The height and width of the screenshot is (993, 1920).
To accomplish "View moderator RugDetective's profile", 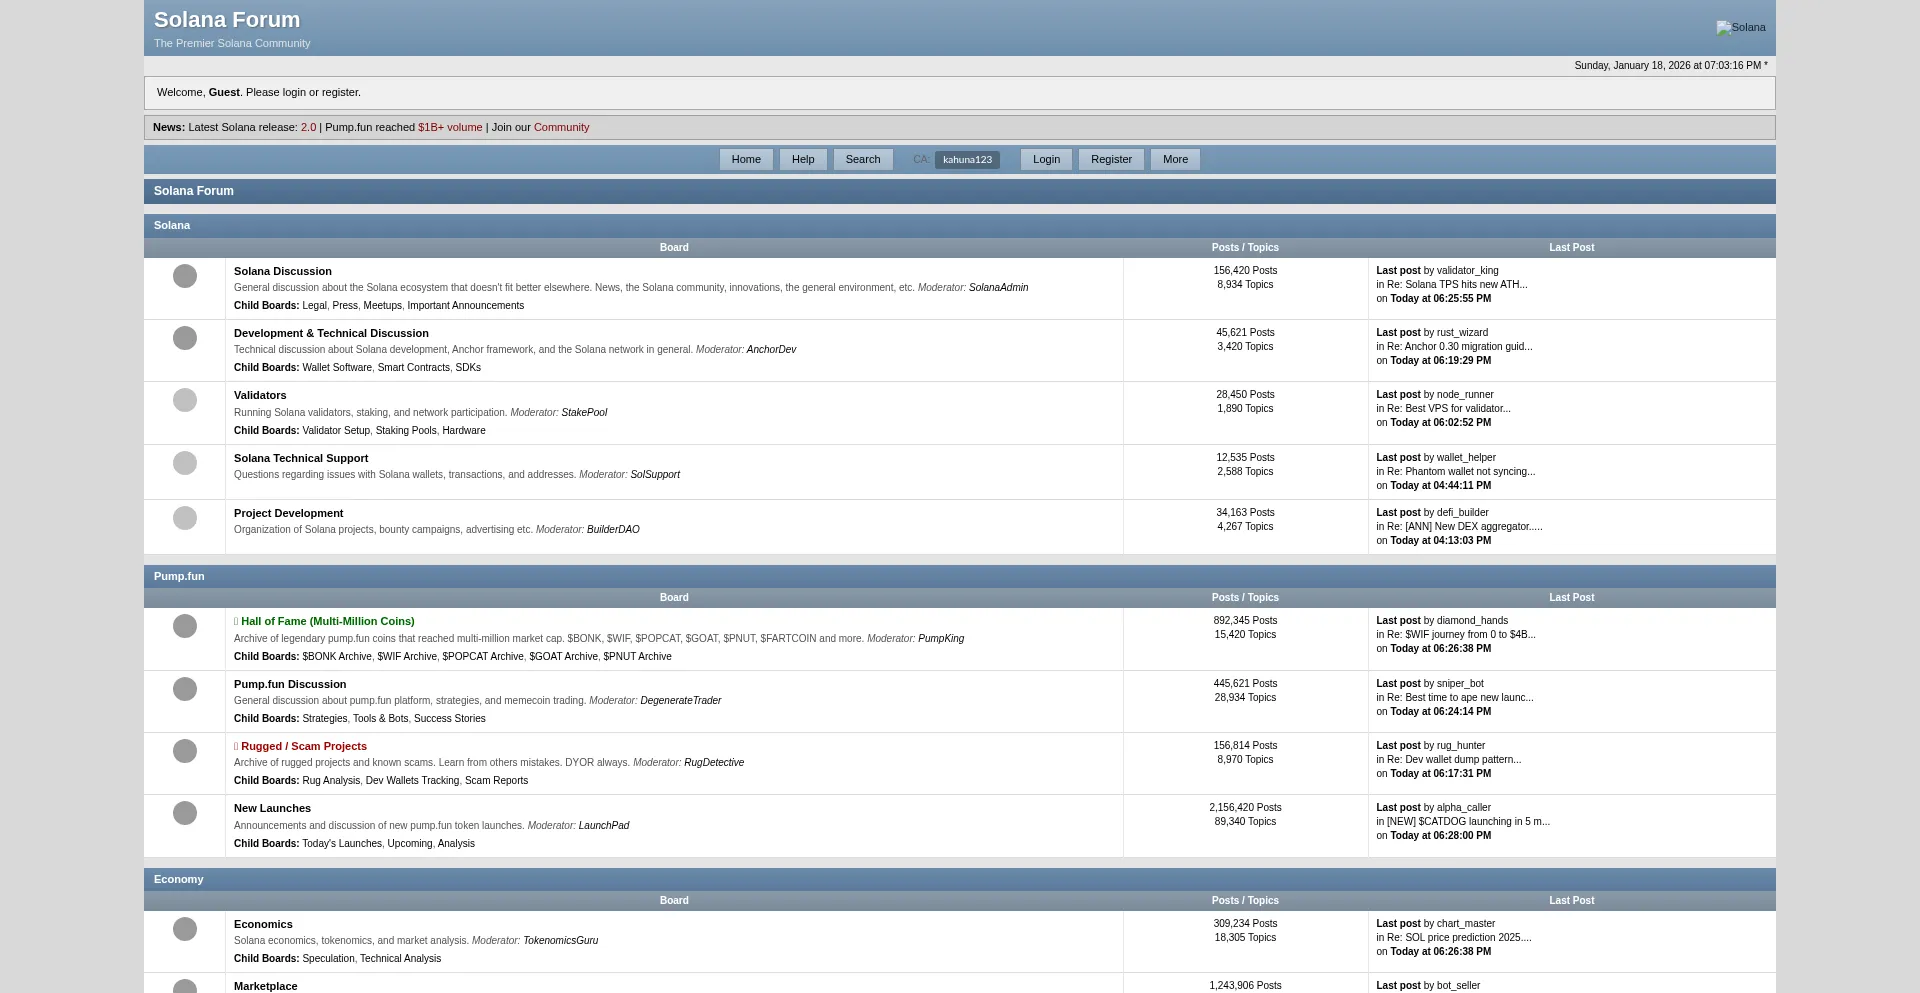I will tap(714, 763).
